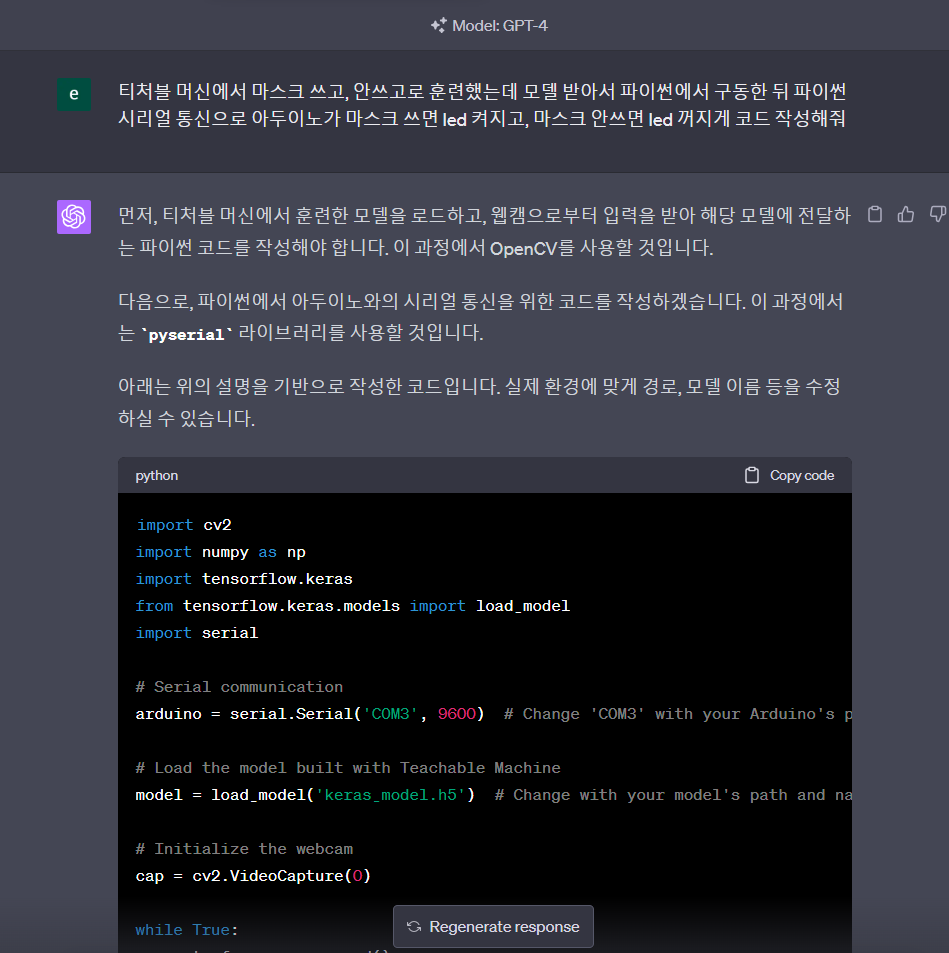The width and height of the screenshot is (949, 953).
Task: Click the regenerate arrows icon
Action: click(x=414, y=926)
